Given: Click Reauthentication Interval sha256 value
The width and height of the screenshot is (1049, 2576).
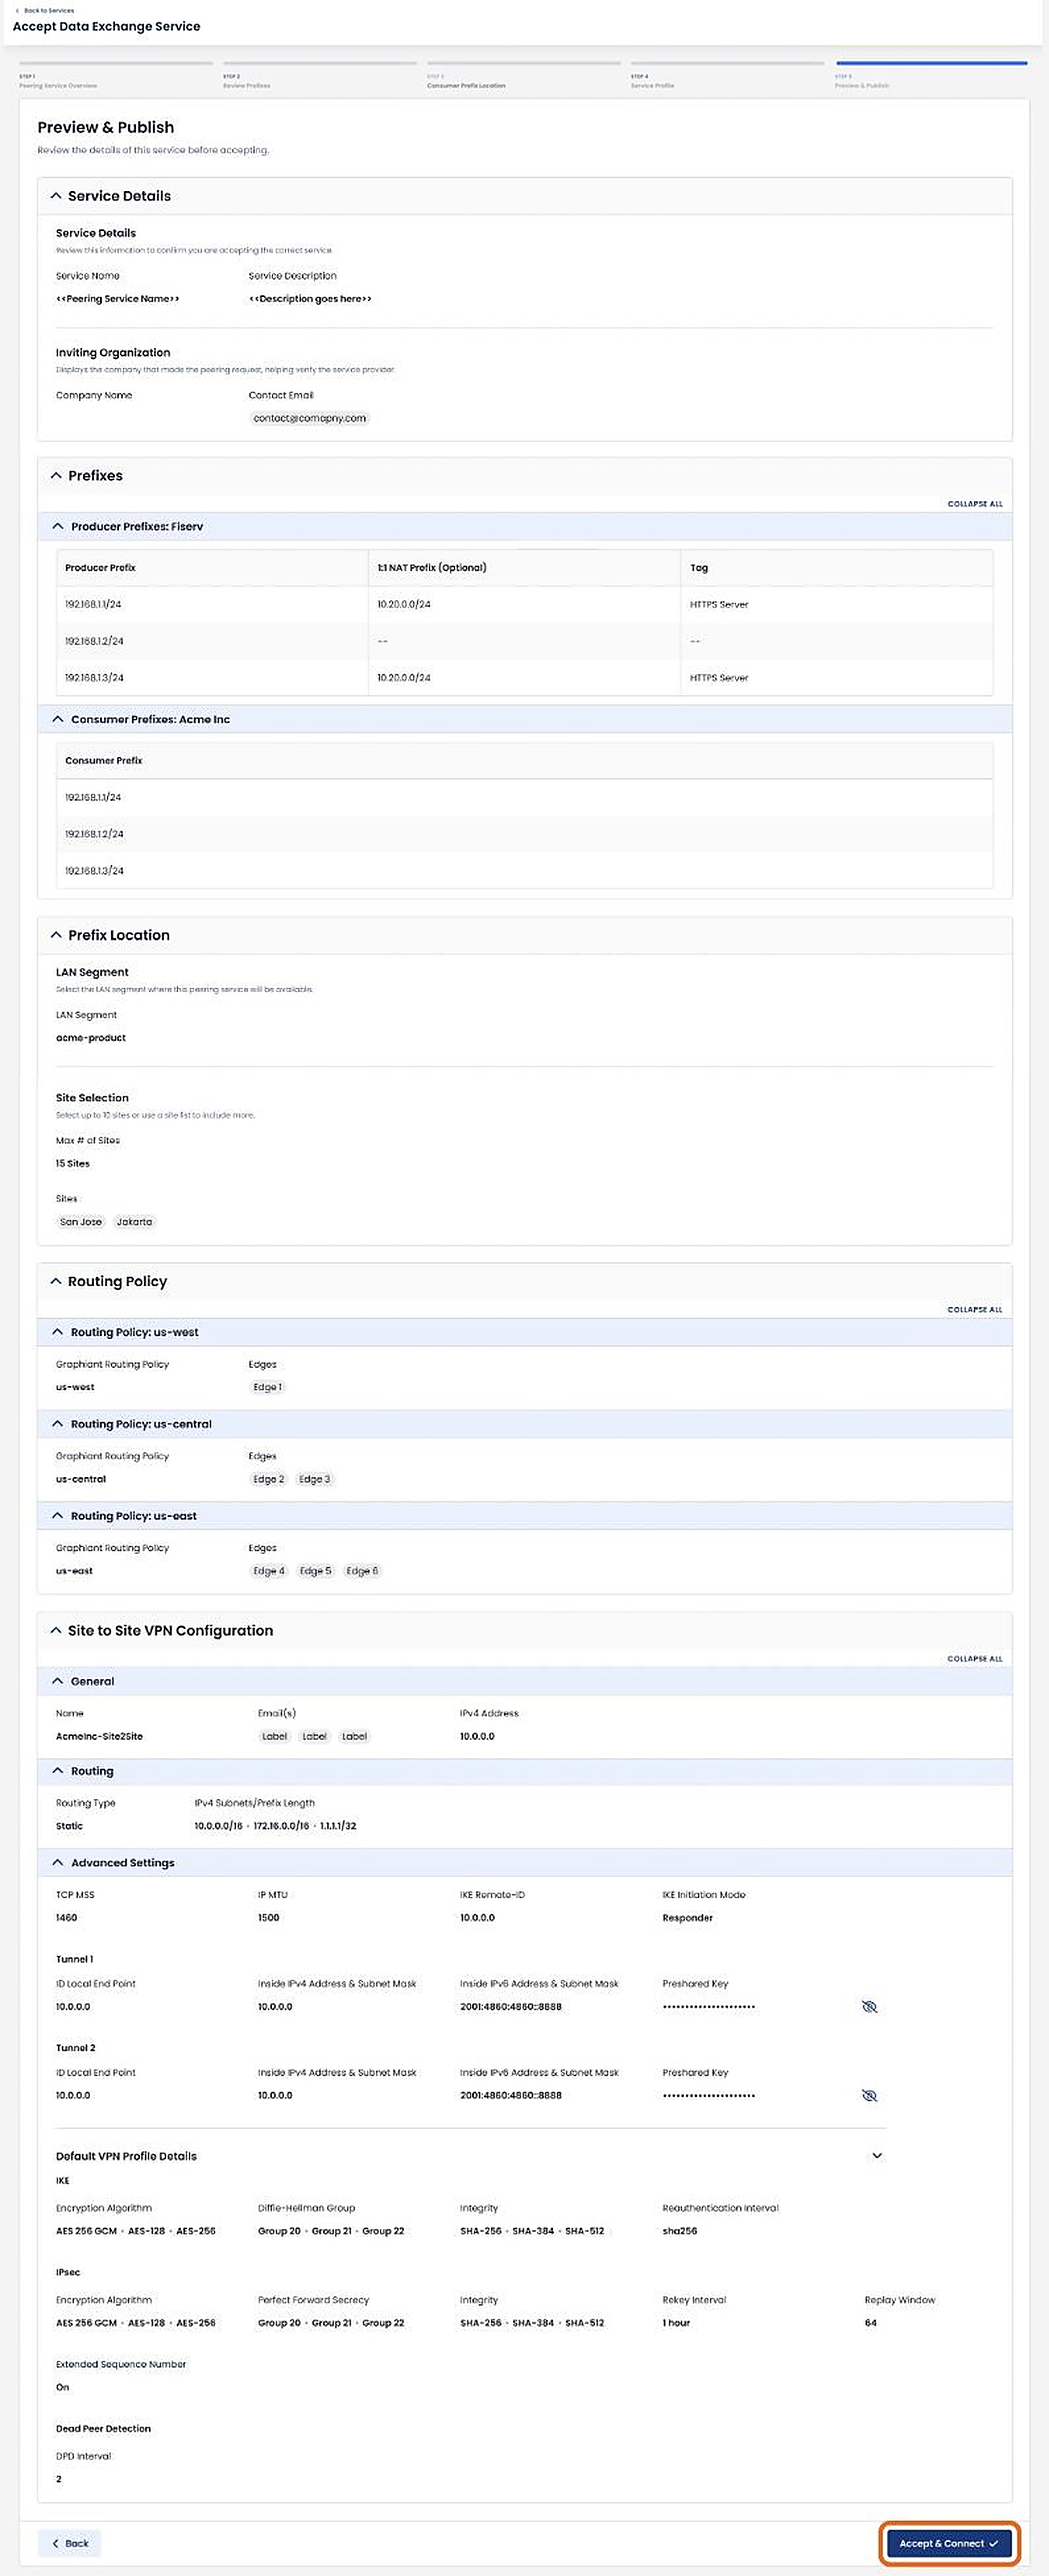Looking at the screenshot, I should click(680, 2231).
